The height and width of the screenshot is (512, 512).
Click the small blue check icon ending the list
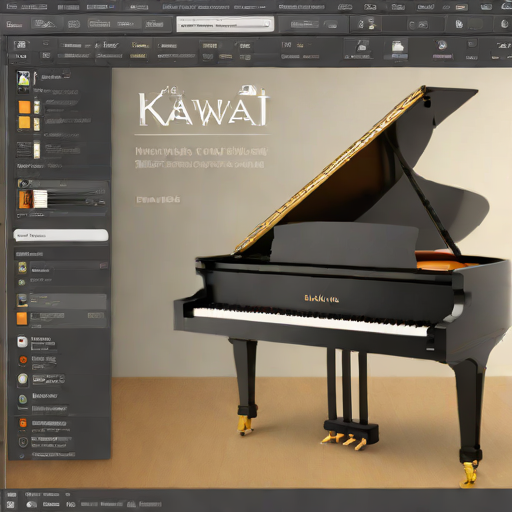[22, 455]
